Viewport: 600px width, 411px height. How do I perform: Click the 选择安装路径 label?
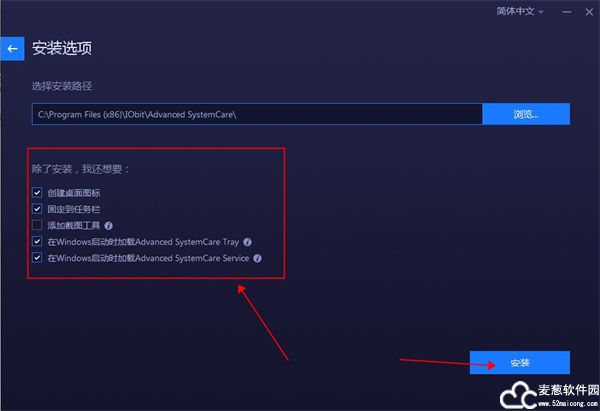pos(62,86)
